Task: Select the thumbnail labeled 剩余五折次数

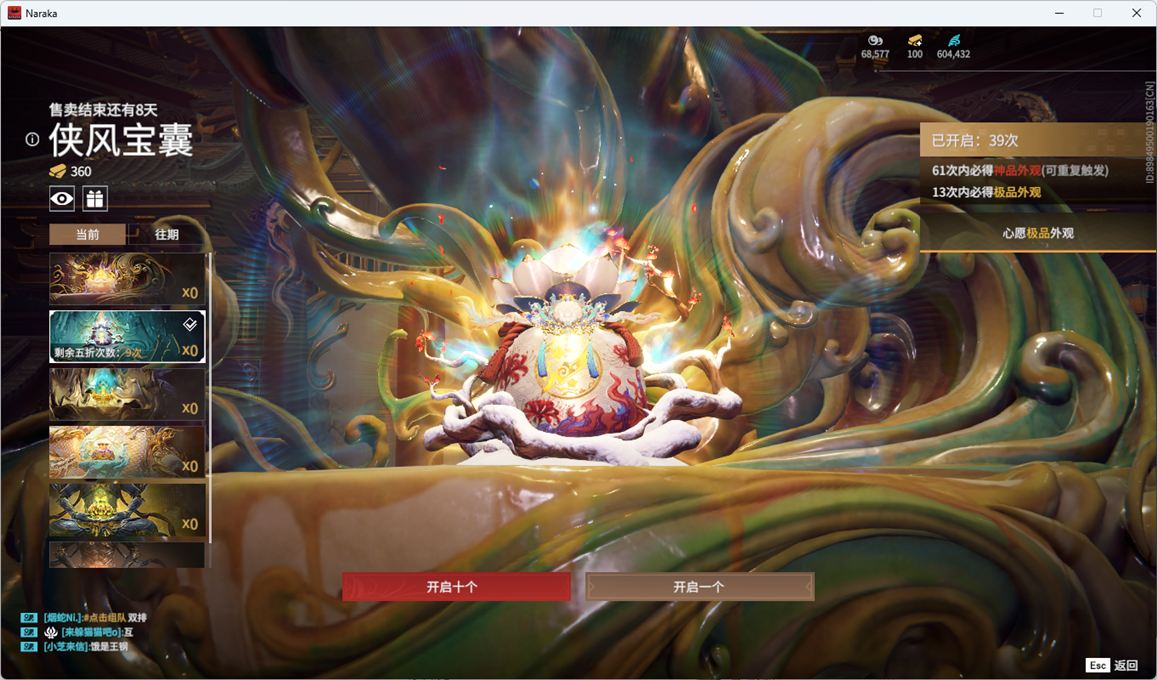Action: [127, 336]
